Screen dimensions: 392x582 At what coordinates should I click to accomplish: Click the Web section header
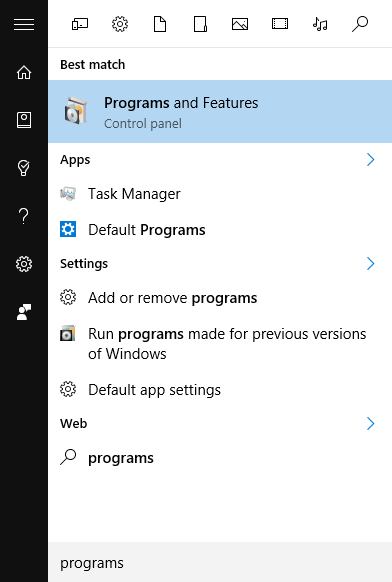click(74, 424)
